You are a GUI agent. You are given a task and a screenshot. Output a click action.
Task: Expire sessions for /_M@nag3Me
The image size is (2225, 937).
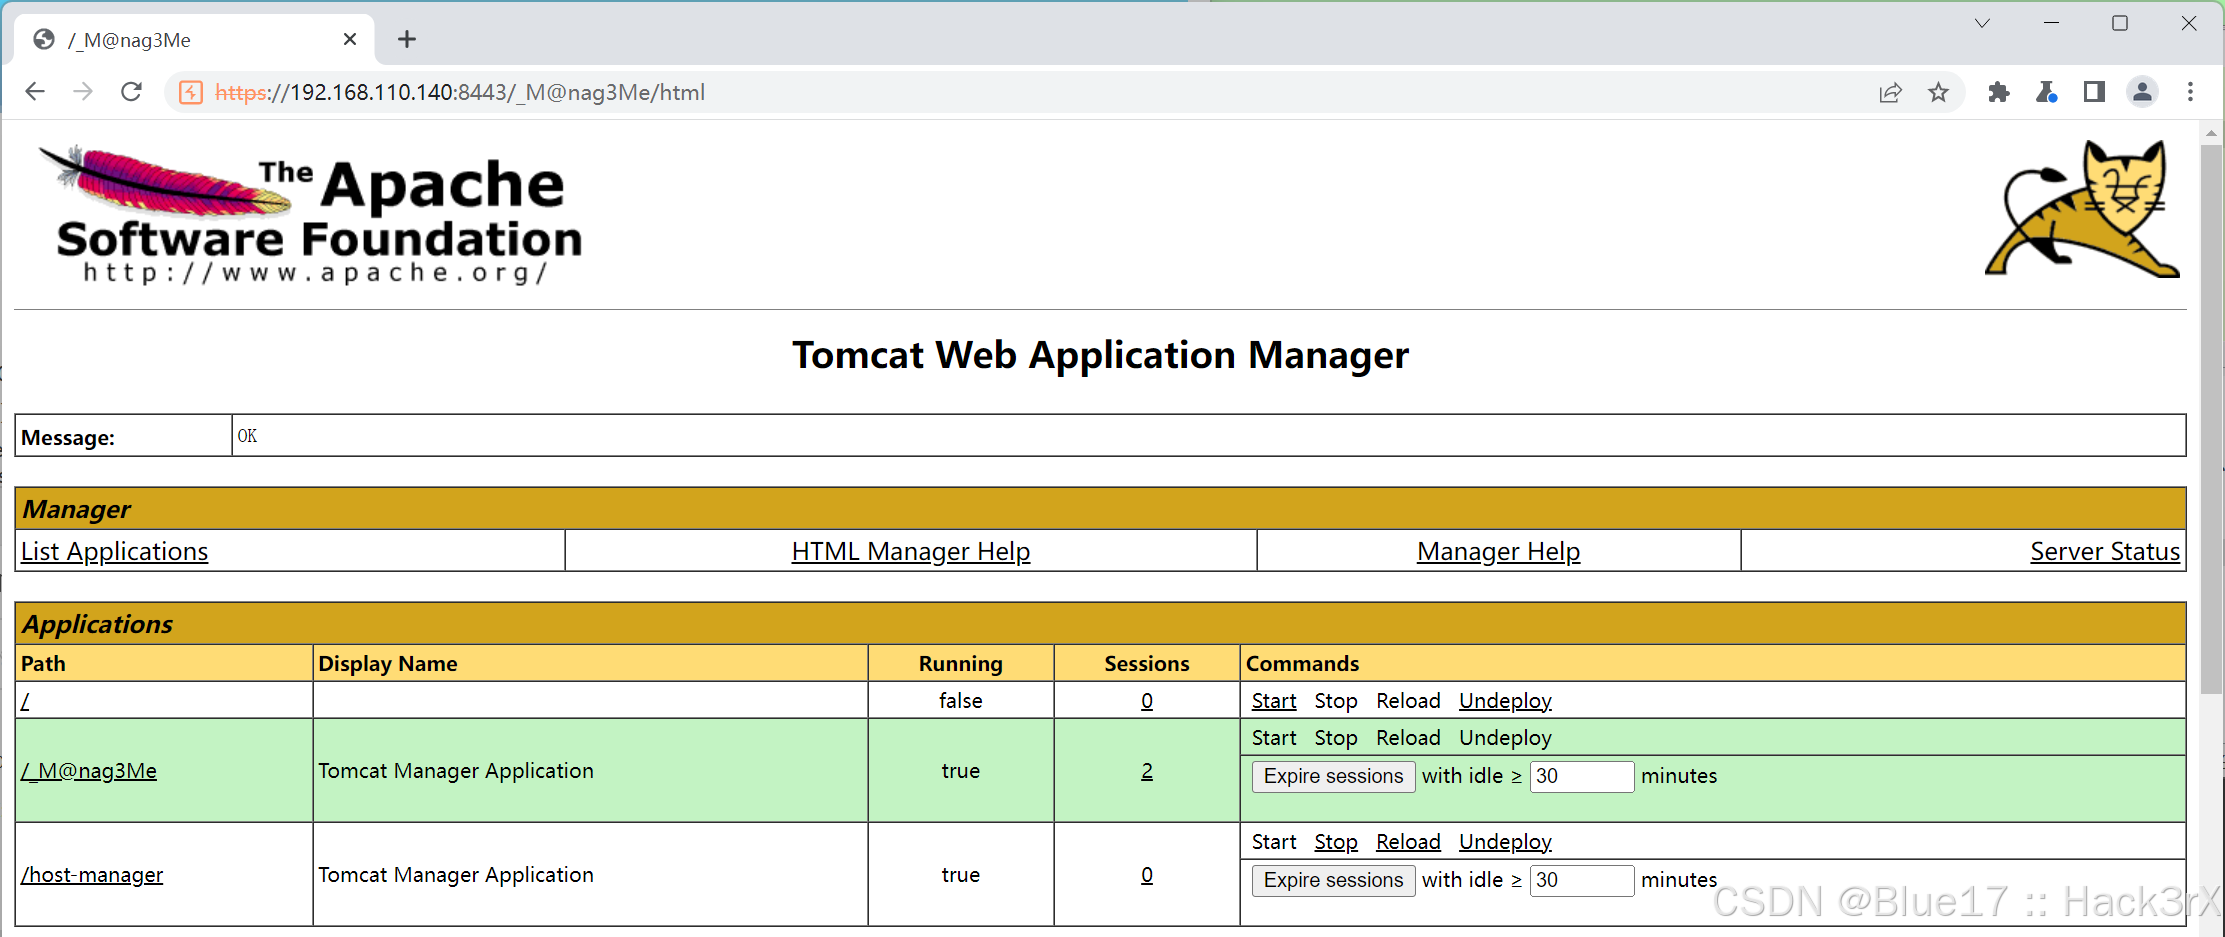pos(1333,776)
